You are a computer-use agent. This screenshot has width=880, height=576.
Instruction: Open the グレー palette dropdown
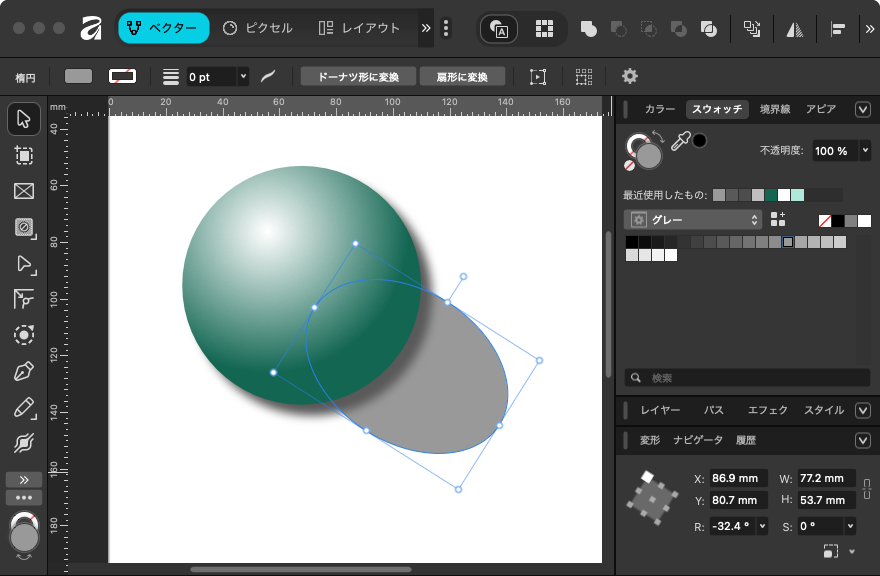click(x=692, y=219)
